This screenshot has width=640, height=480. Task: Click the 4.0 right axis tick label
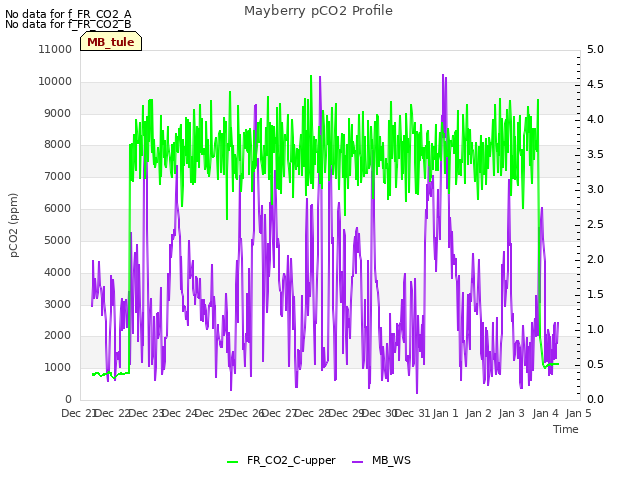click(595, 119)
